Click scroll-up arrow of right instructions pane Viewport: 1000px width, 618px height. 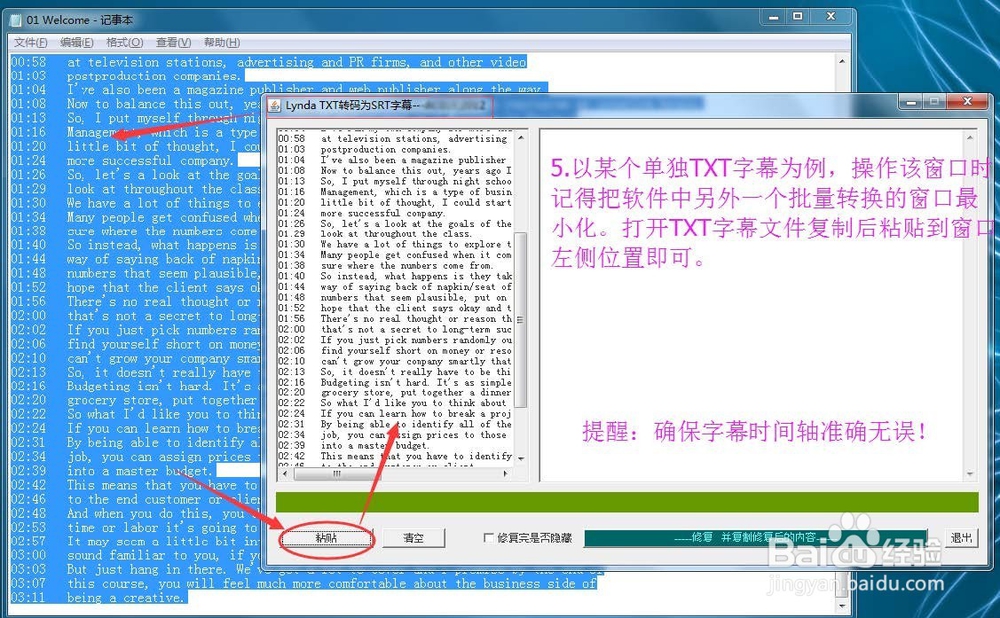pyautogui.click(x=971, y=138)
